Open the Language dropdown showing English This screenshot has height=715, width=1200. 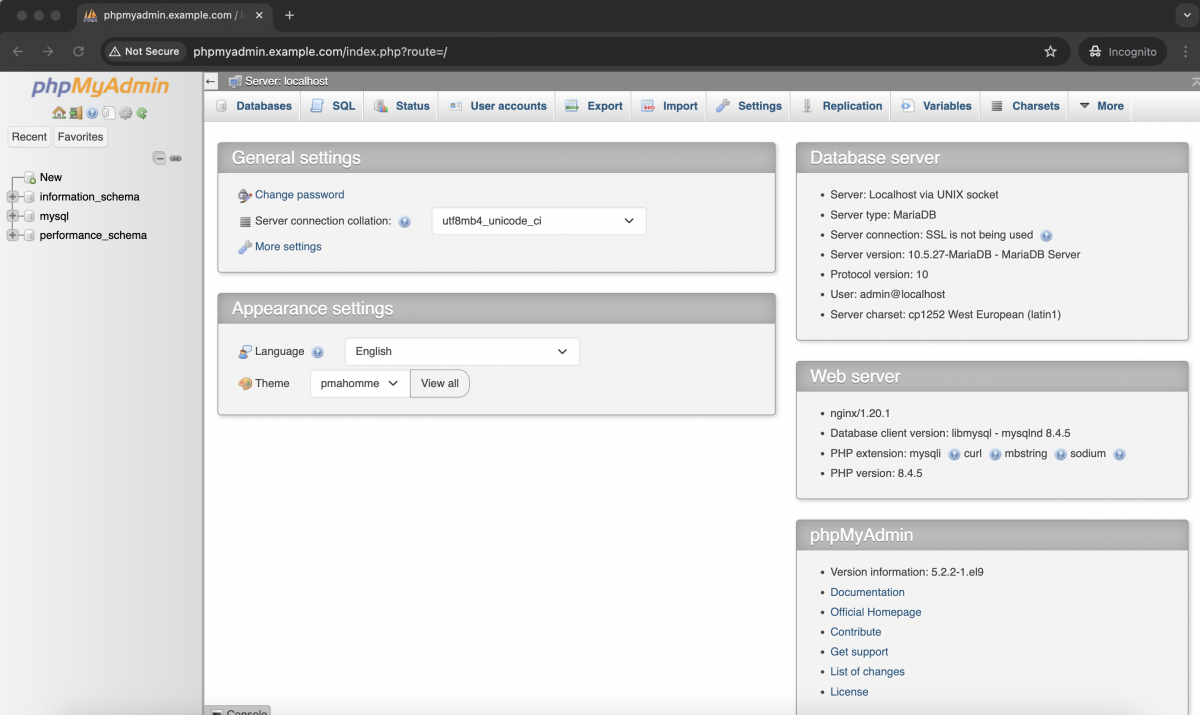(462, 352)
